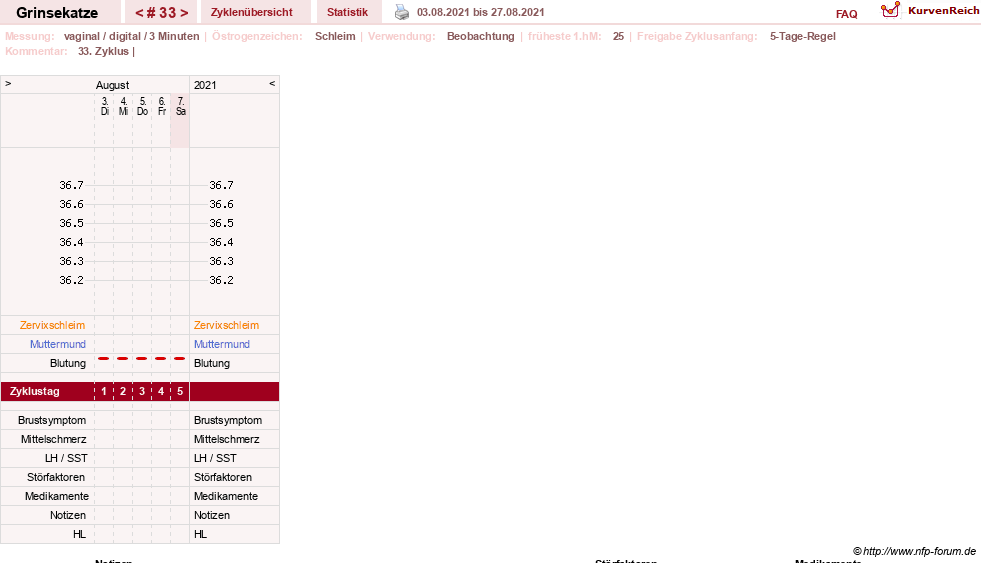The height and width of the screenshot is (563, 981).
Task: Expand the chart with the > arrow near August
Action: point(8,83)
